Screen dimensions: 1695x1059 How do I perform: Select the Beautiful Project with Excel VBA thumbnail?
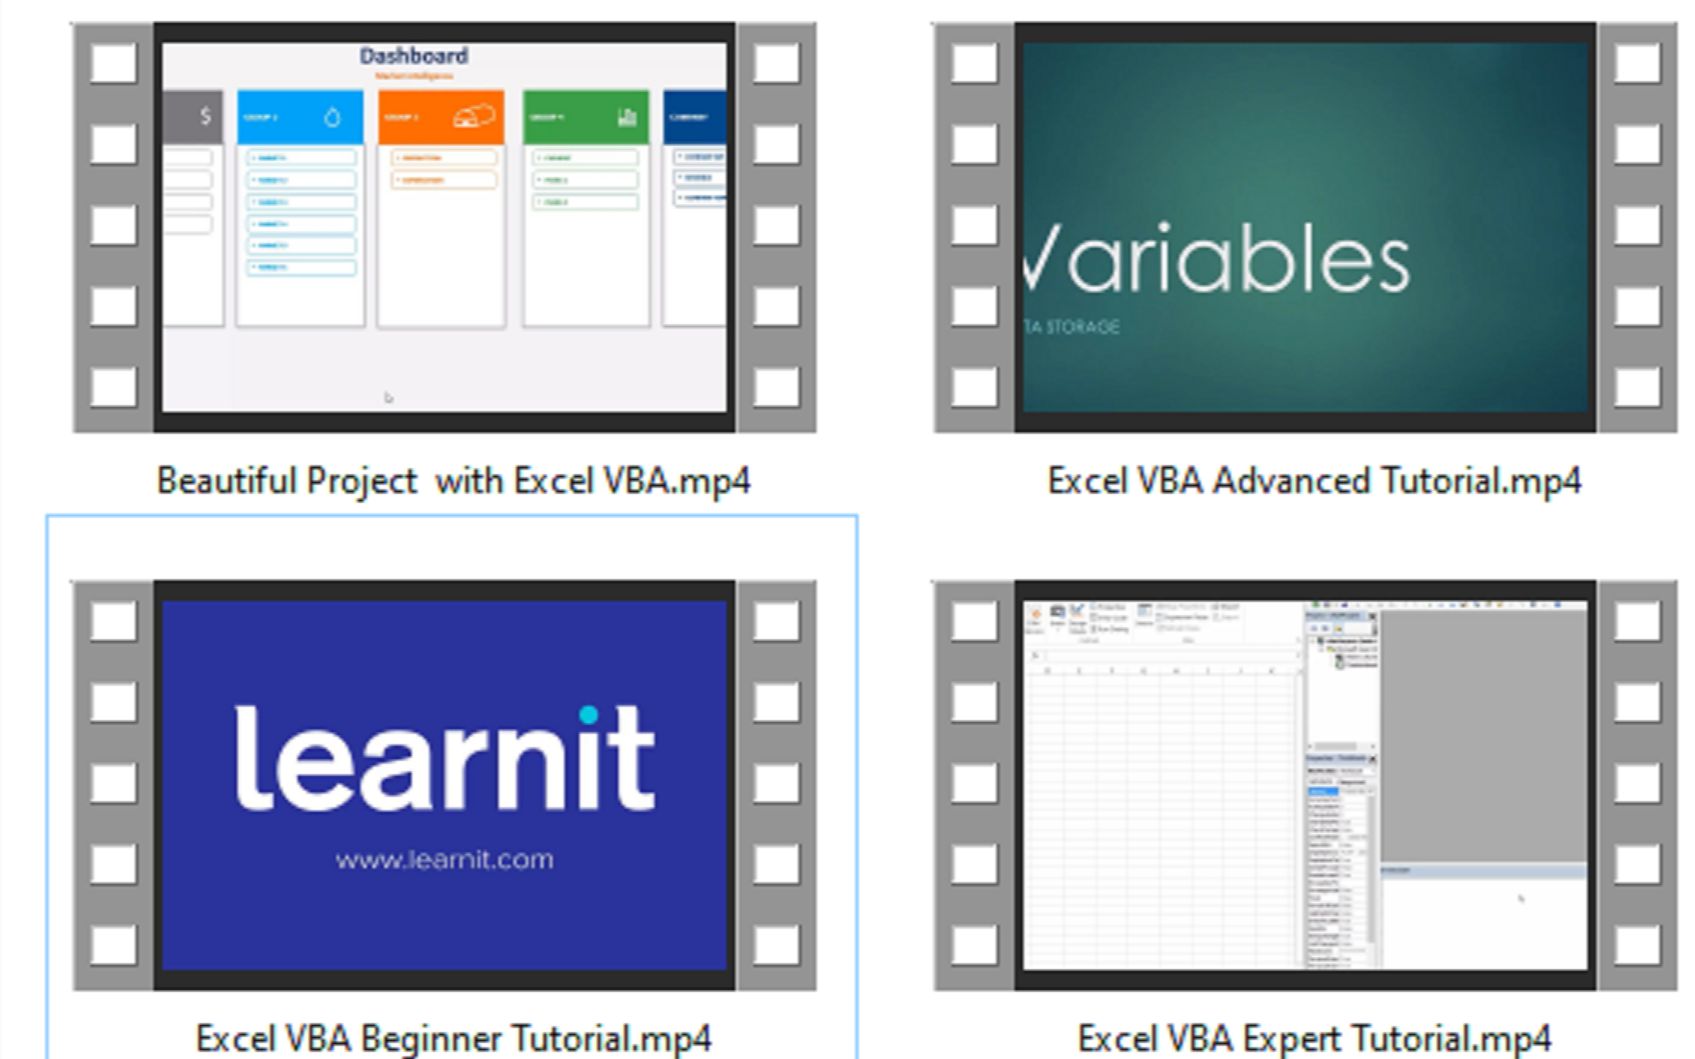click(444, 228)
